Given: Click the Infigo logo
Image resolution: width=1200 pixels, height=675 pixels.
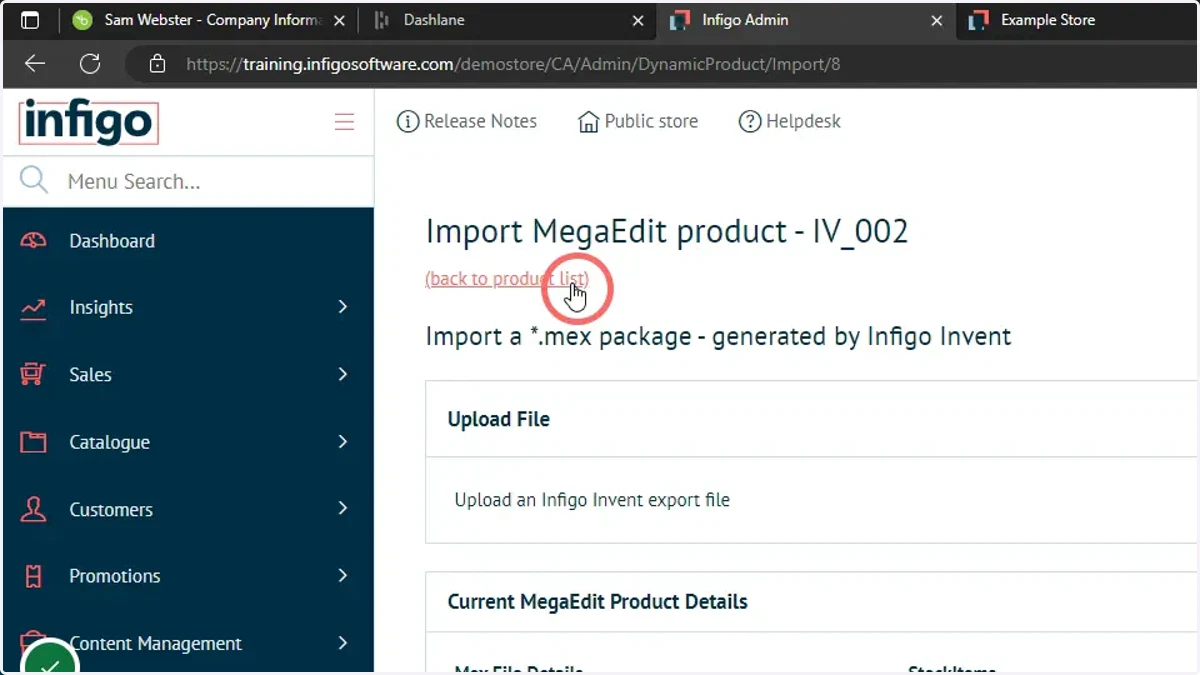Looking at the screenshot, I should [x=88, y=122].
